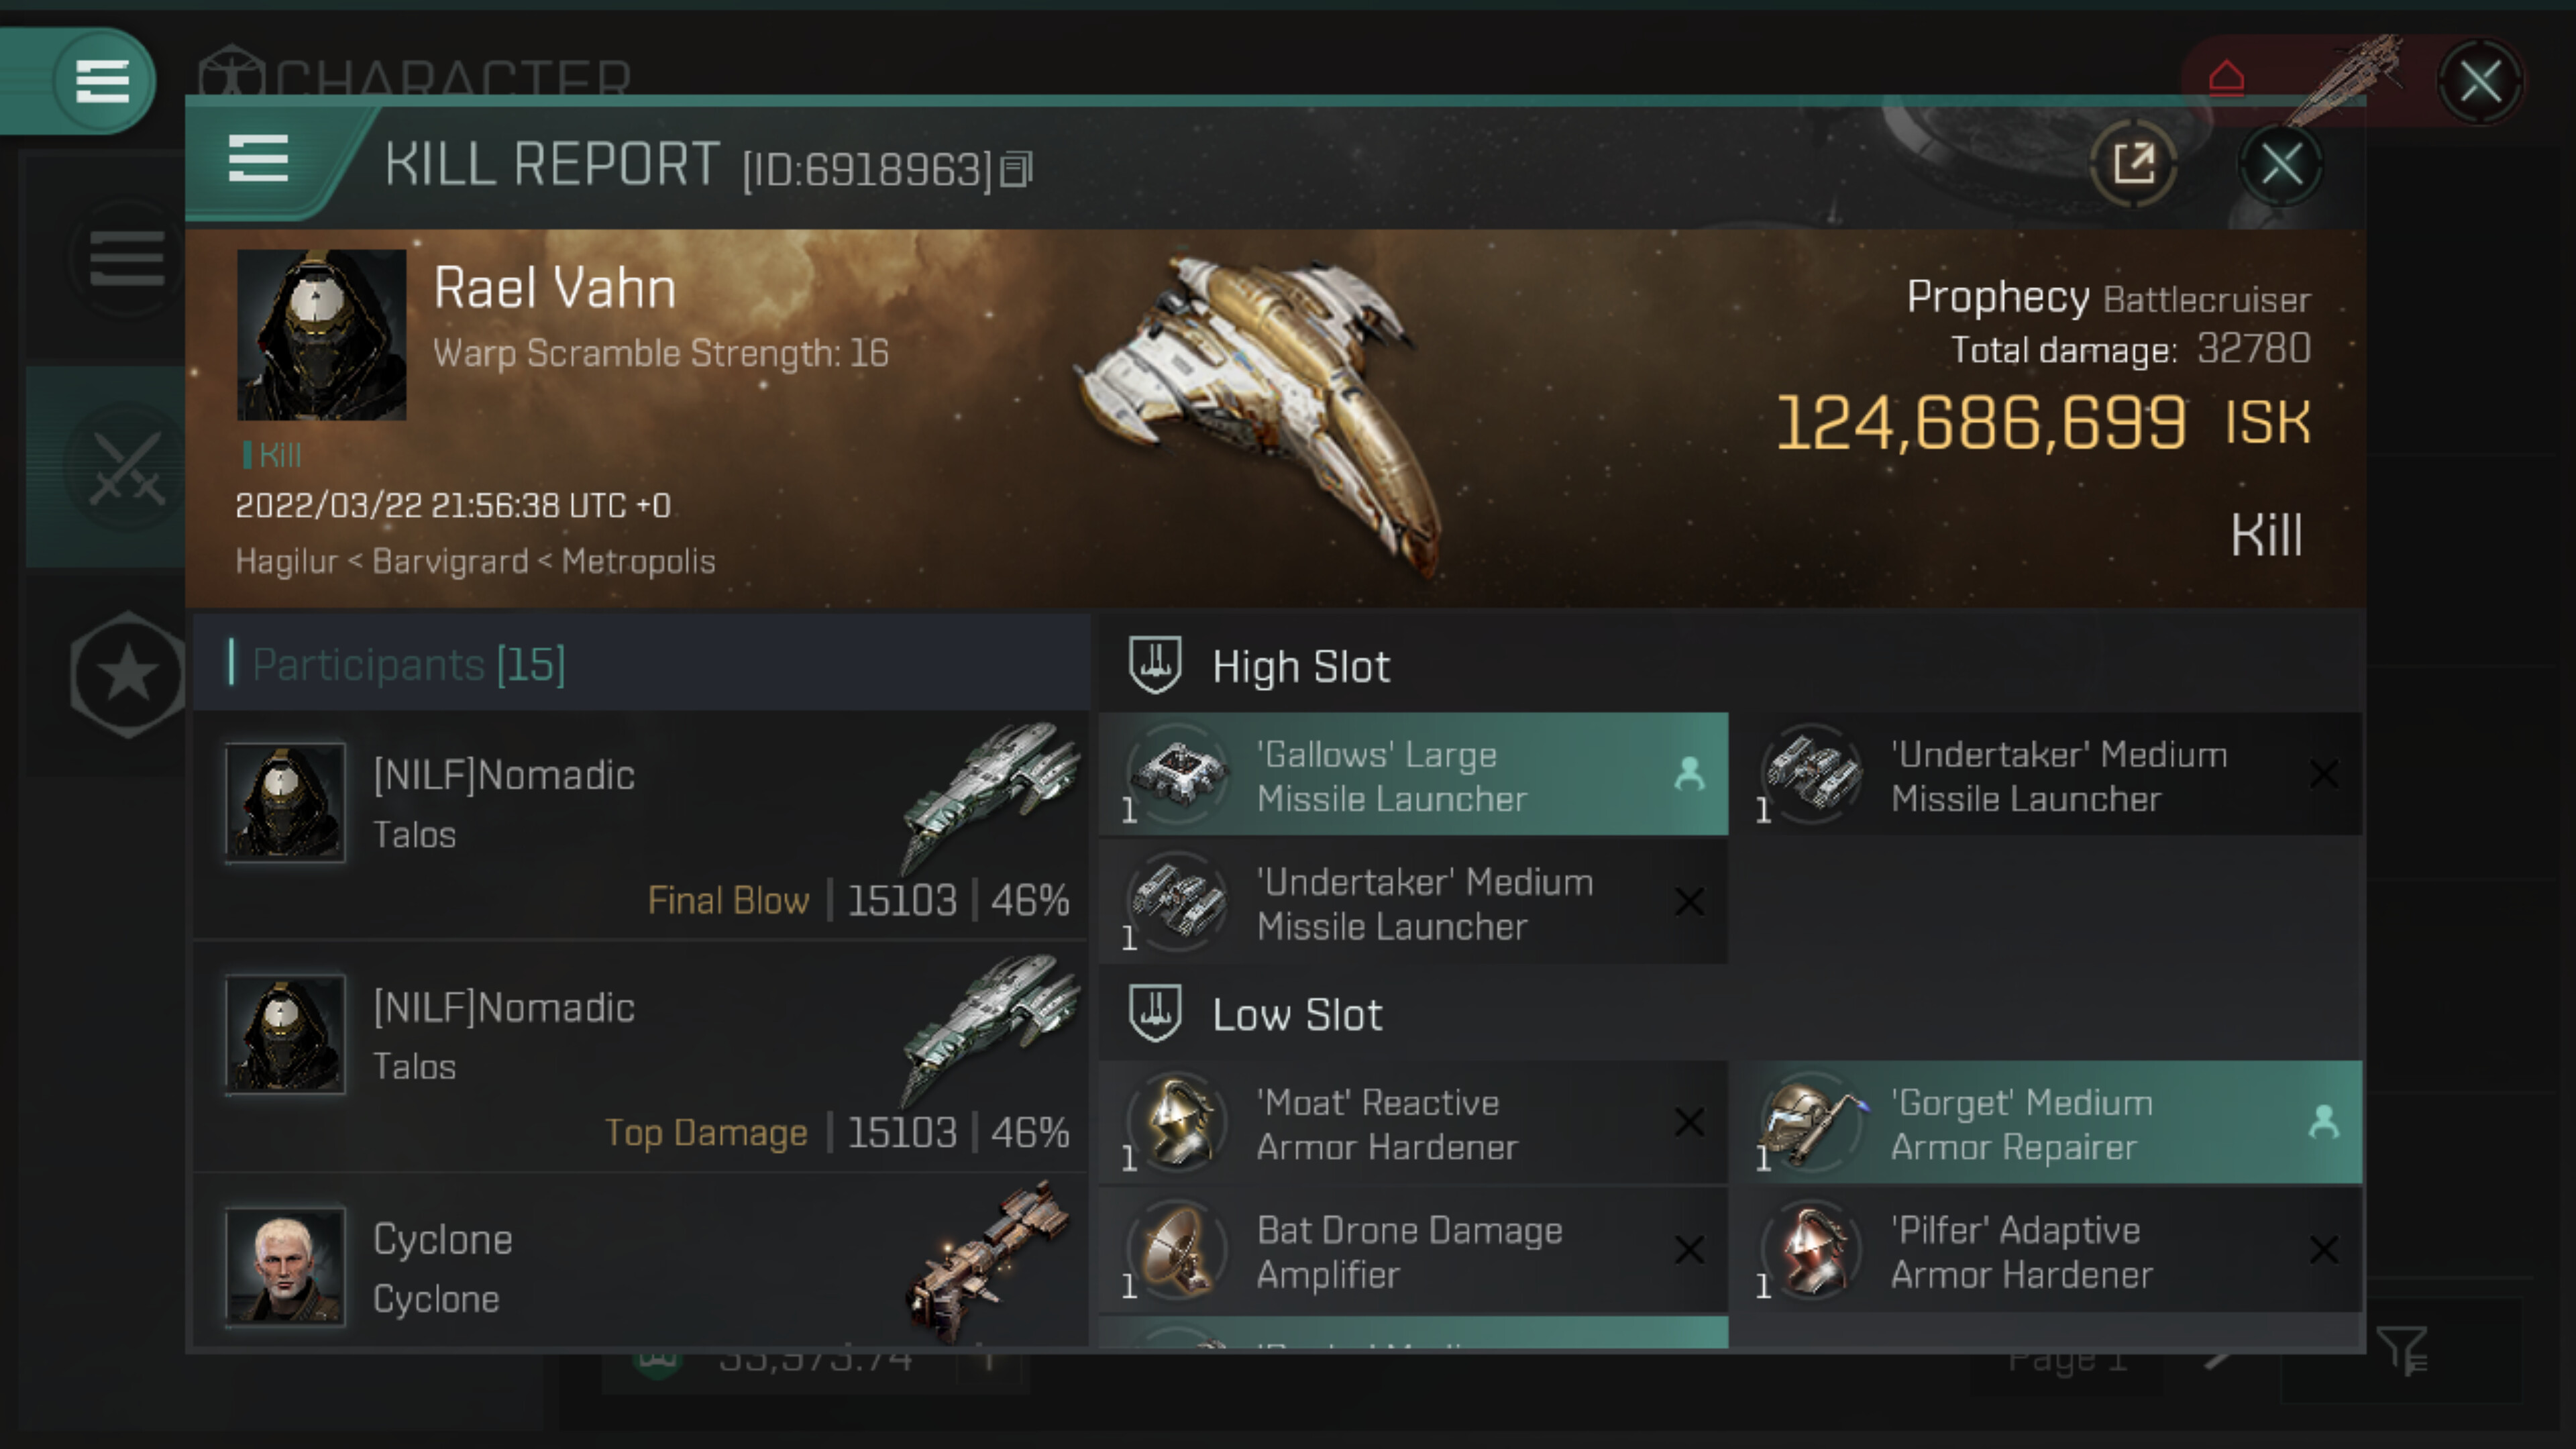Click X beside 'Pilfer' Adaptive Armor Hardener
Image resolution: width=2576 pixels, height=1449 pixels.
(x=2323, y=1250)
